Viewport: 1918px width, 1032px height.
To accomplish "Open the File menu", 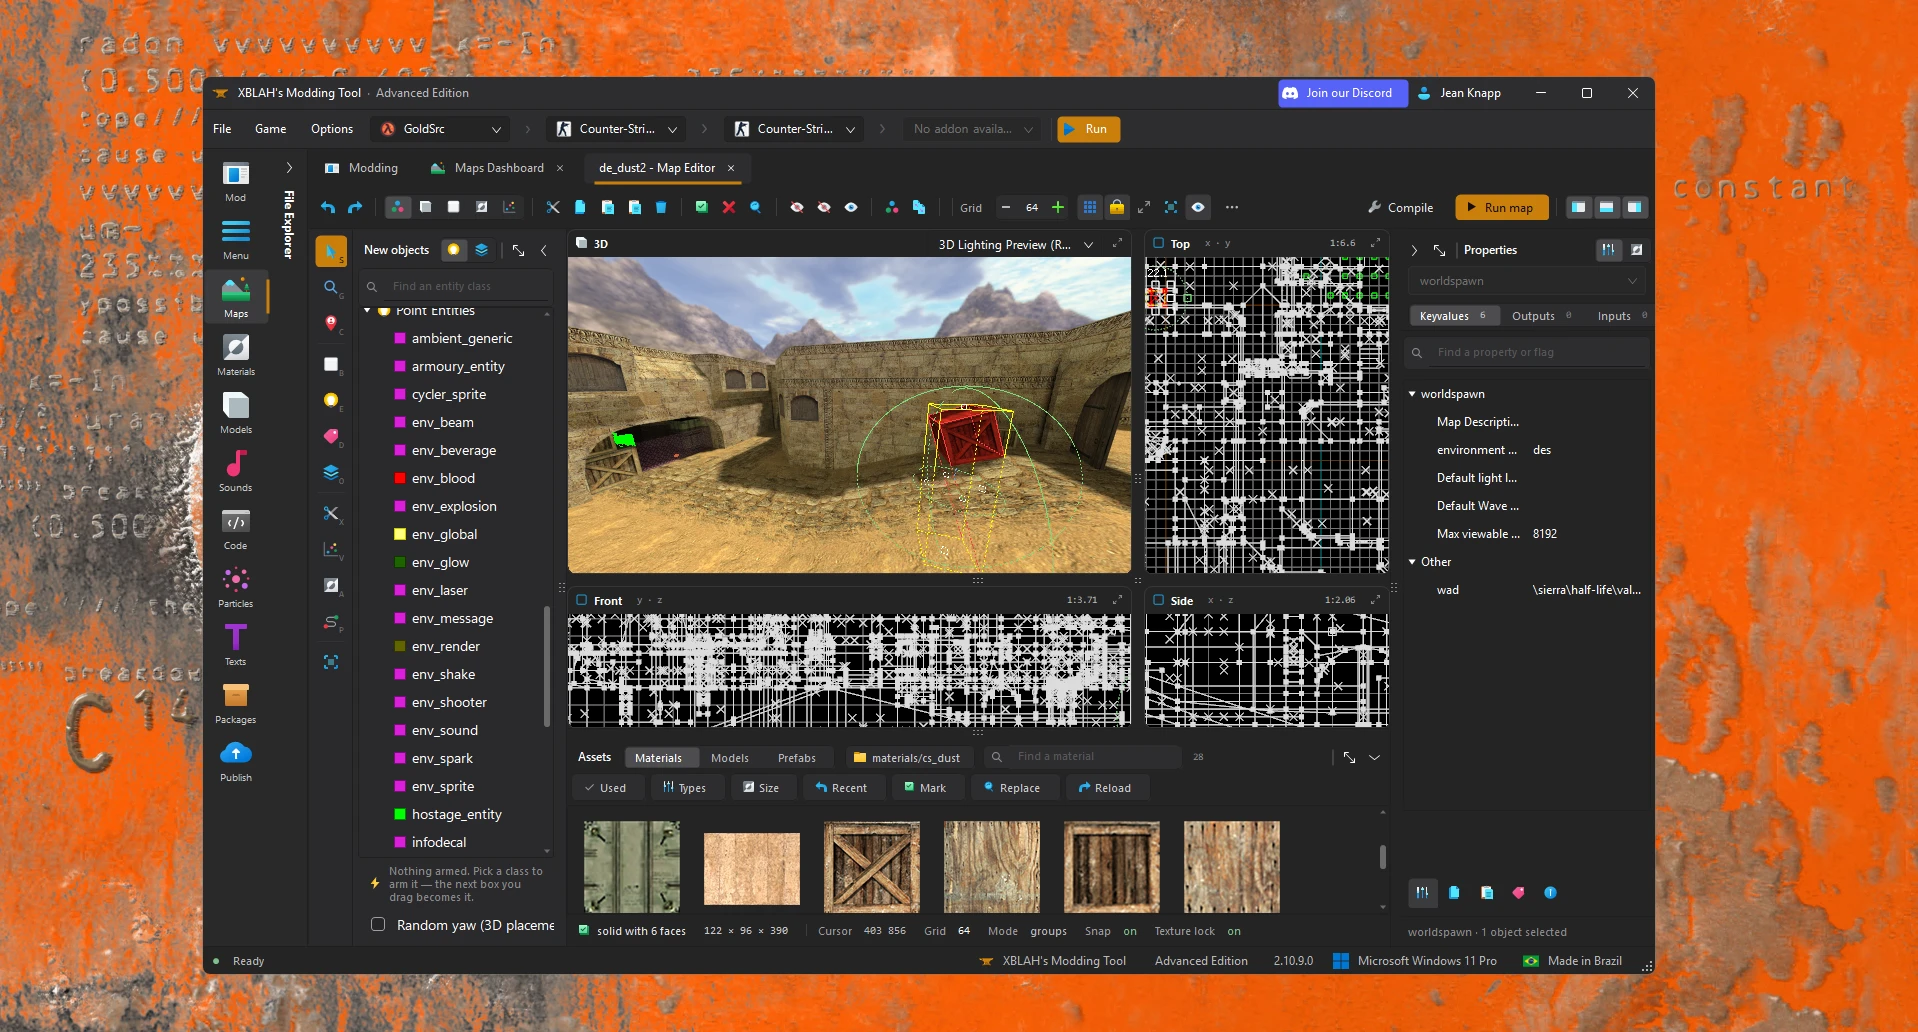I will click(222, 129).
